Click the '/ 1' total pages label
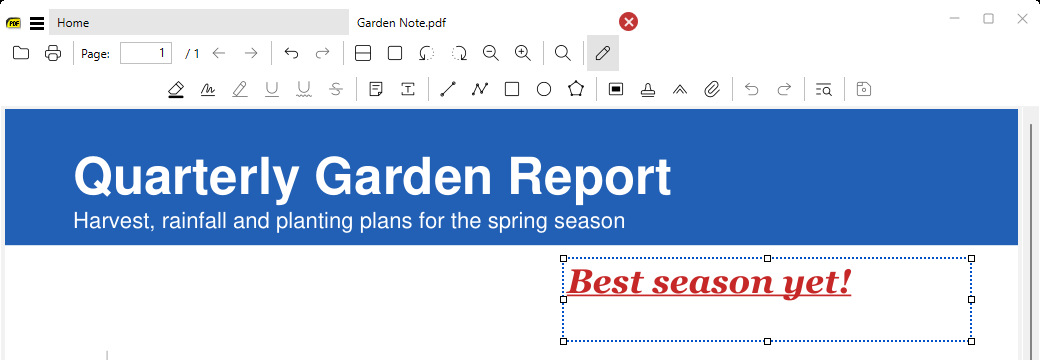The width and height of the screenshot is (1040, 360). (192, 54)
